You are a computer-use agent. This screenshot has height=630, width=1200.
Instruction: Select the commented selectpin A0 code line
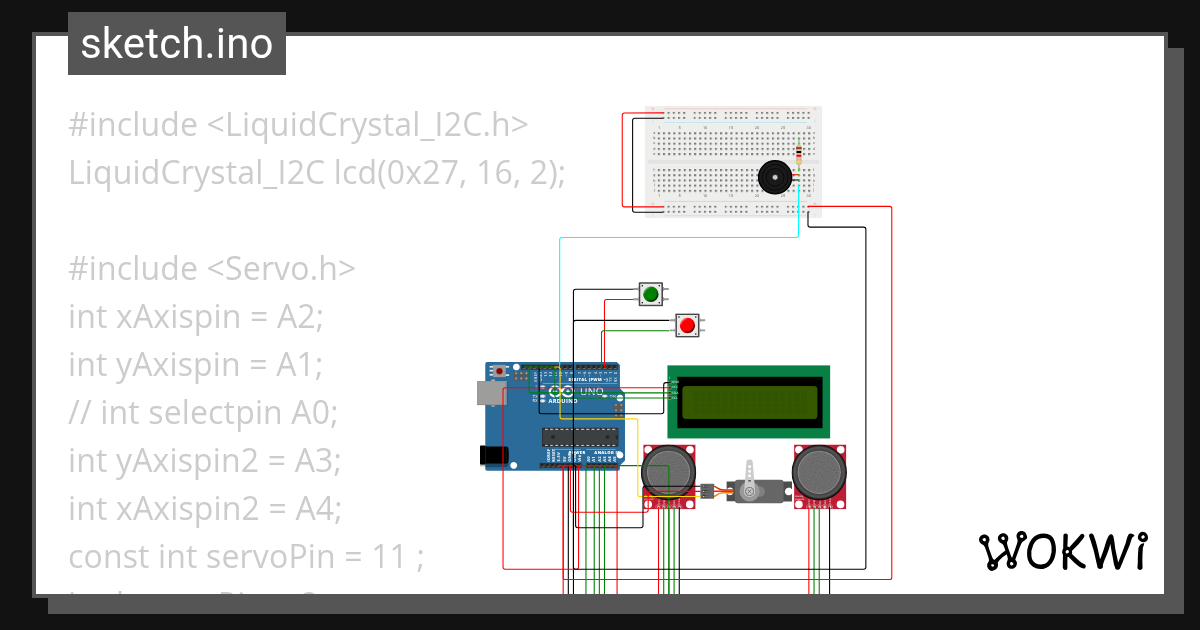coord(203,412)
